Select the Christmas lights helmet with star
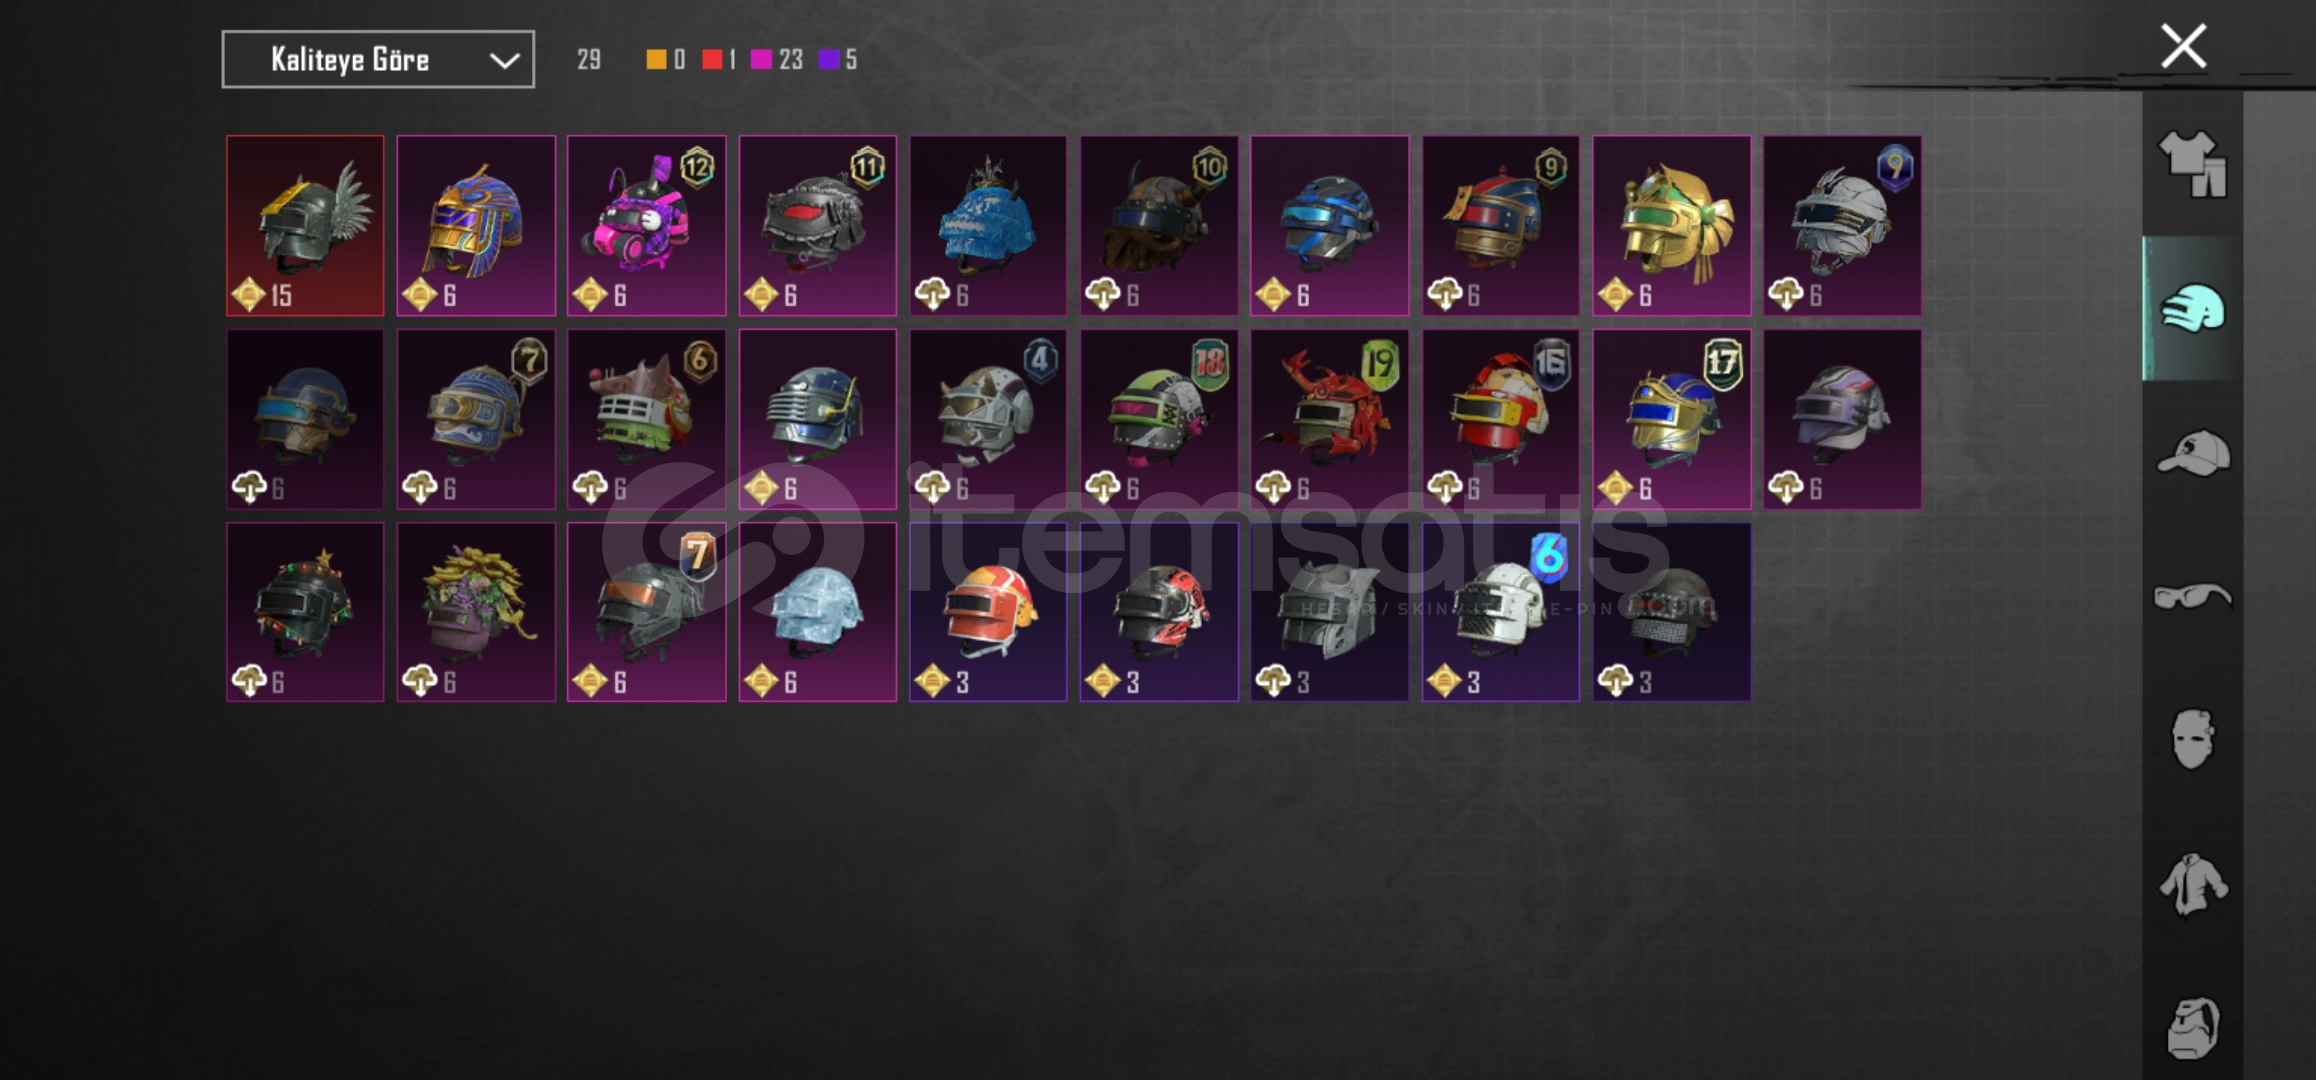Screen dimensions: 2316x1080 [x=305, y=612]
